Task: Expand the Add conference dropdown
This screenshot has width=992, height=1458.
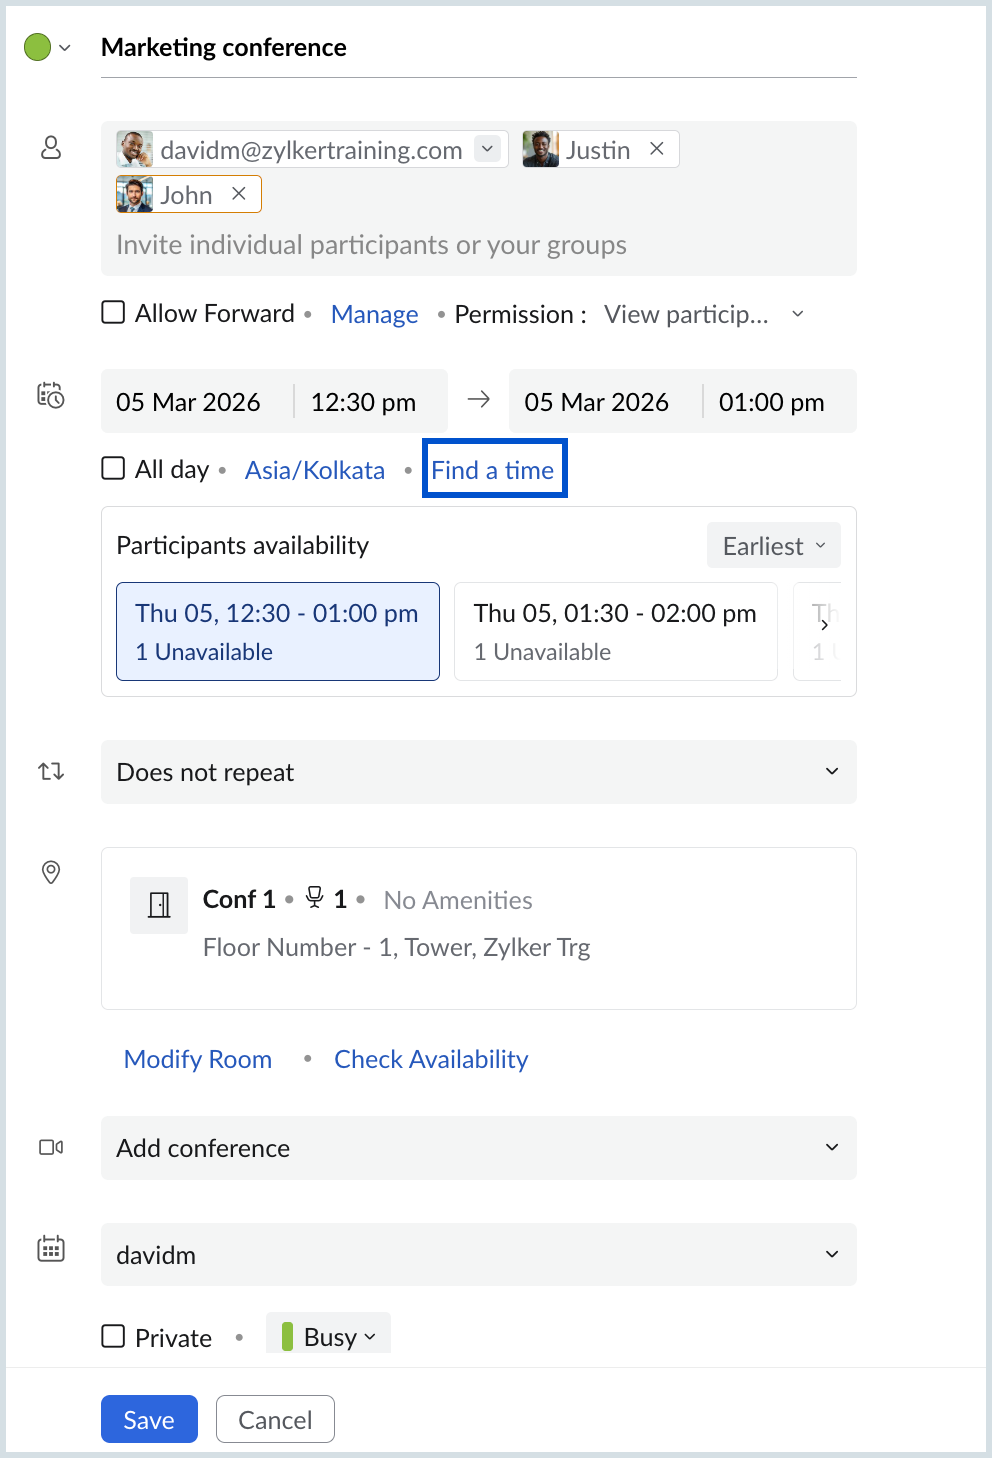Action: pyautogui.click(x=478, y=1148)
